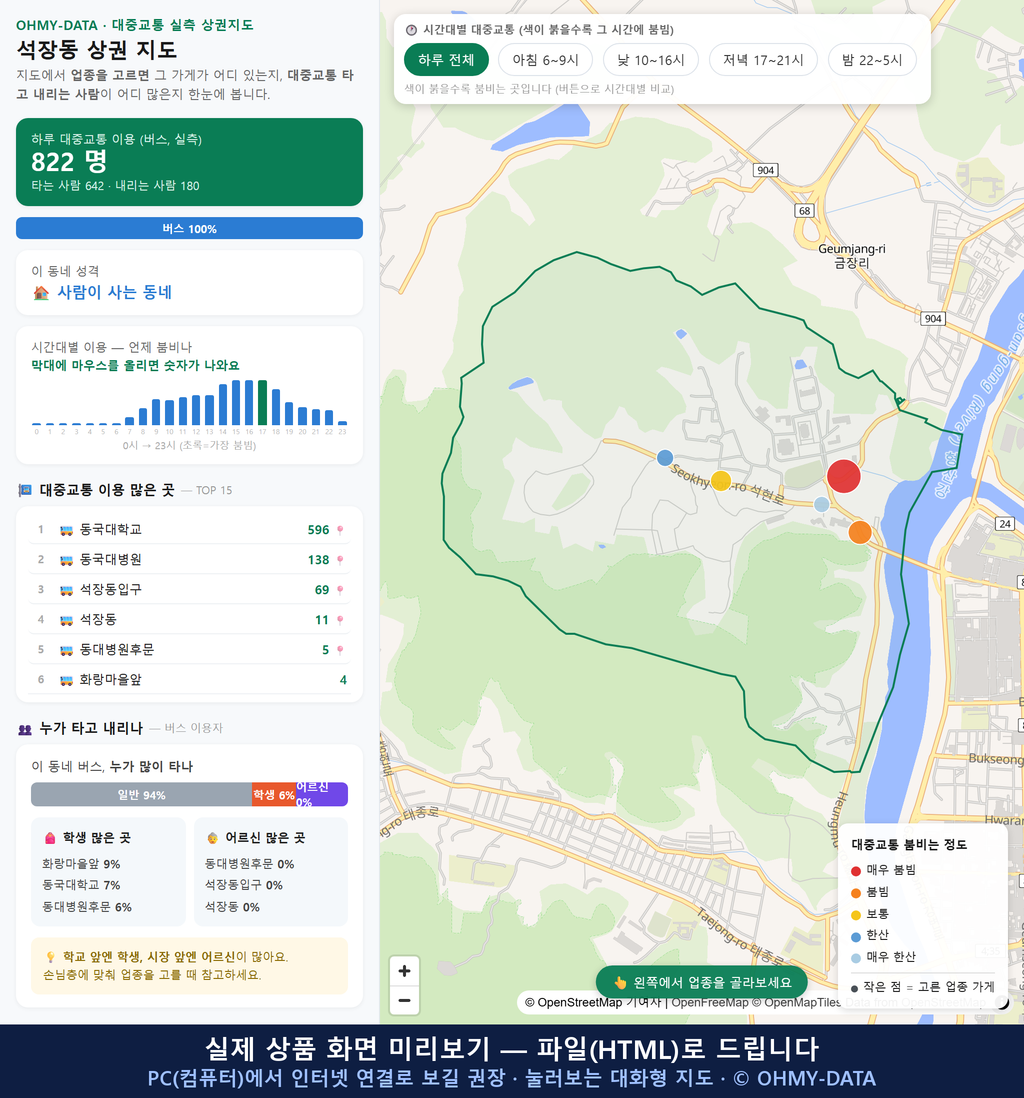Image resolution: width=1024 pixels, height=1098 pixels.
Task: Click the Geumjang-ri 금장리 map label
Action: click(852, 256)
